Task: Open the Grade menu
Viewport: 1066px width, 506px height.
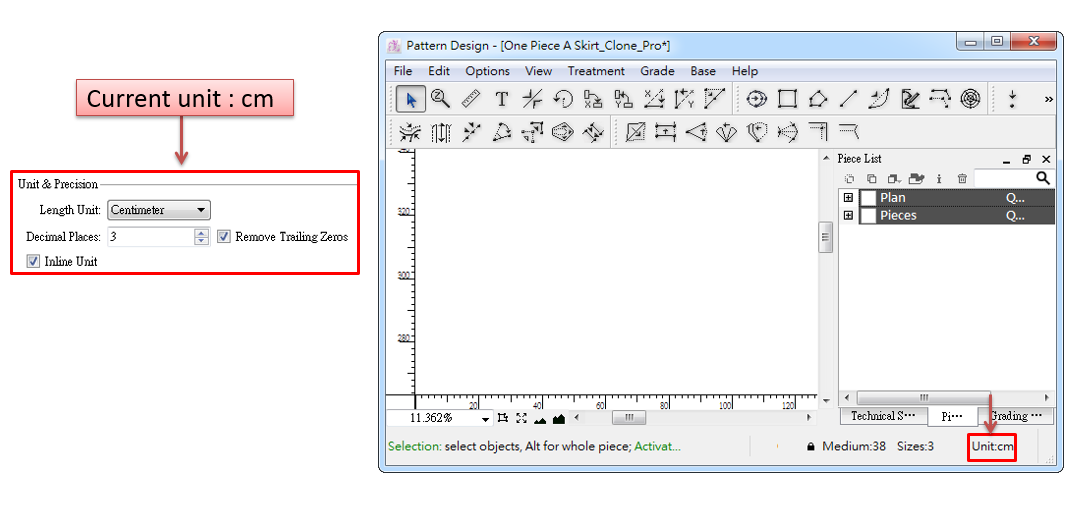Action: click(657, 71)
